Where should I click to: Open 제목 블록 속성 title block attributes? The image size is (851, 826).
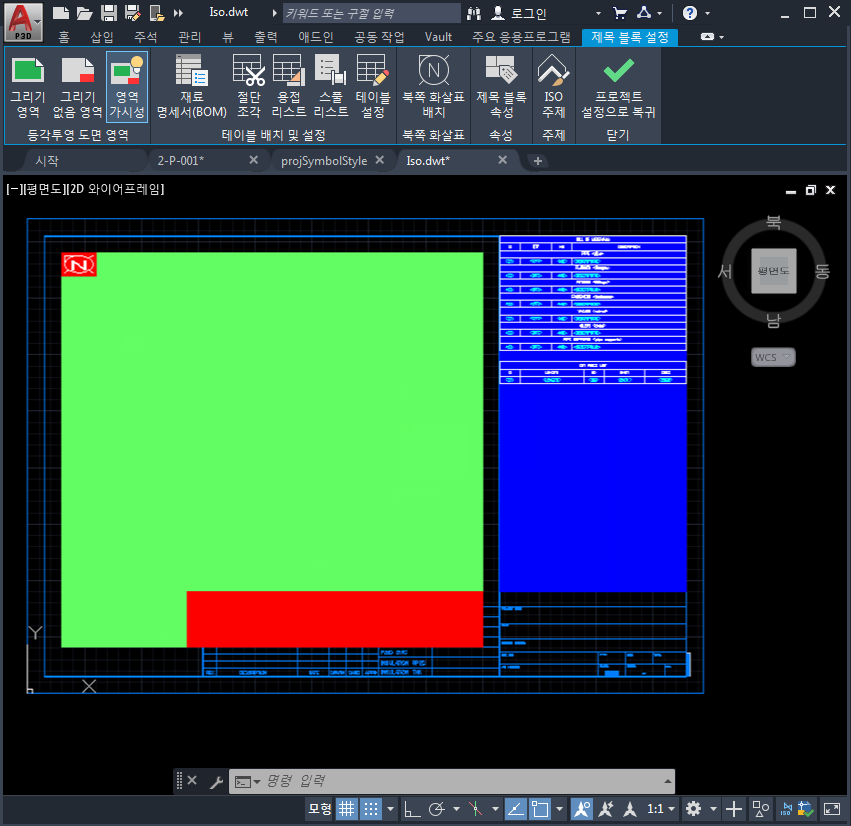click(501, 87)
